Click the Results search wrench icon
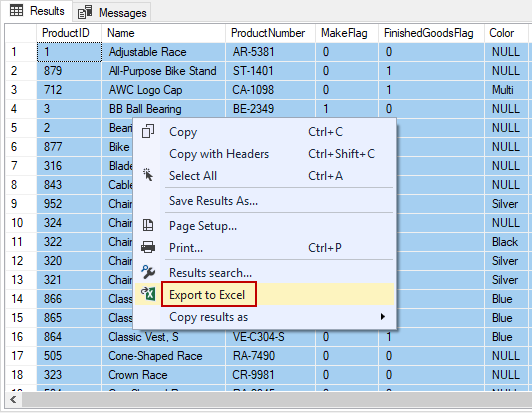This screenshot has height=413, width=532. pyautogui.click(x=148, y=272)
